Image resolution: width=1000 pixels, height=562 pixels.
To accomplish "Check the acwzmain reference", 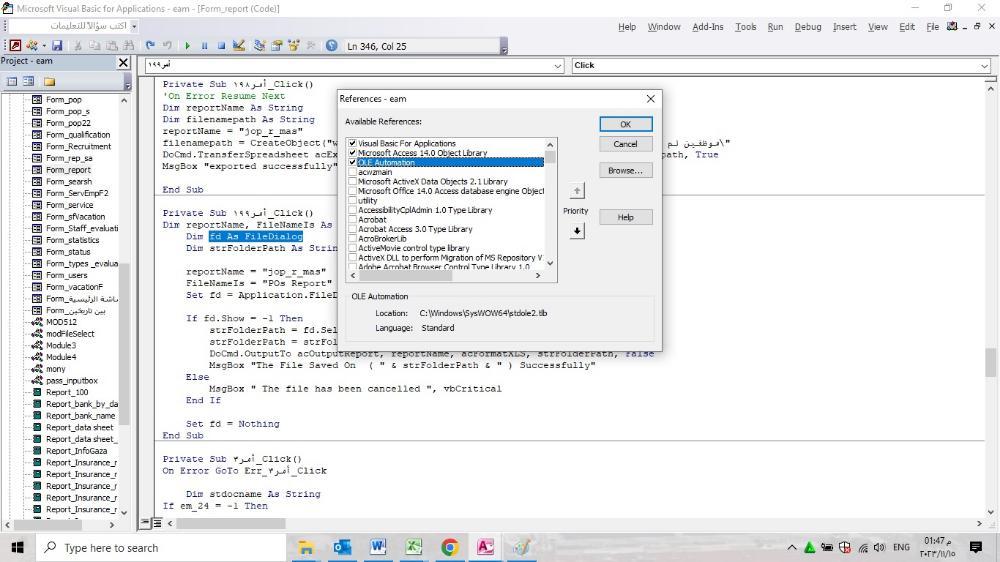I will pos(353,172).
